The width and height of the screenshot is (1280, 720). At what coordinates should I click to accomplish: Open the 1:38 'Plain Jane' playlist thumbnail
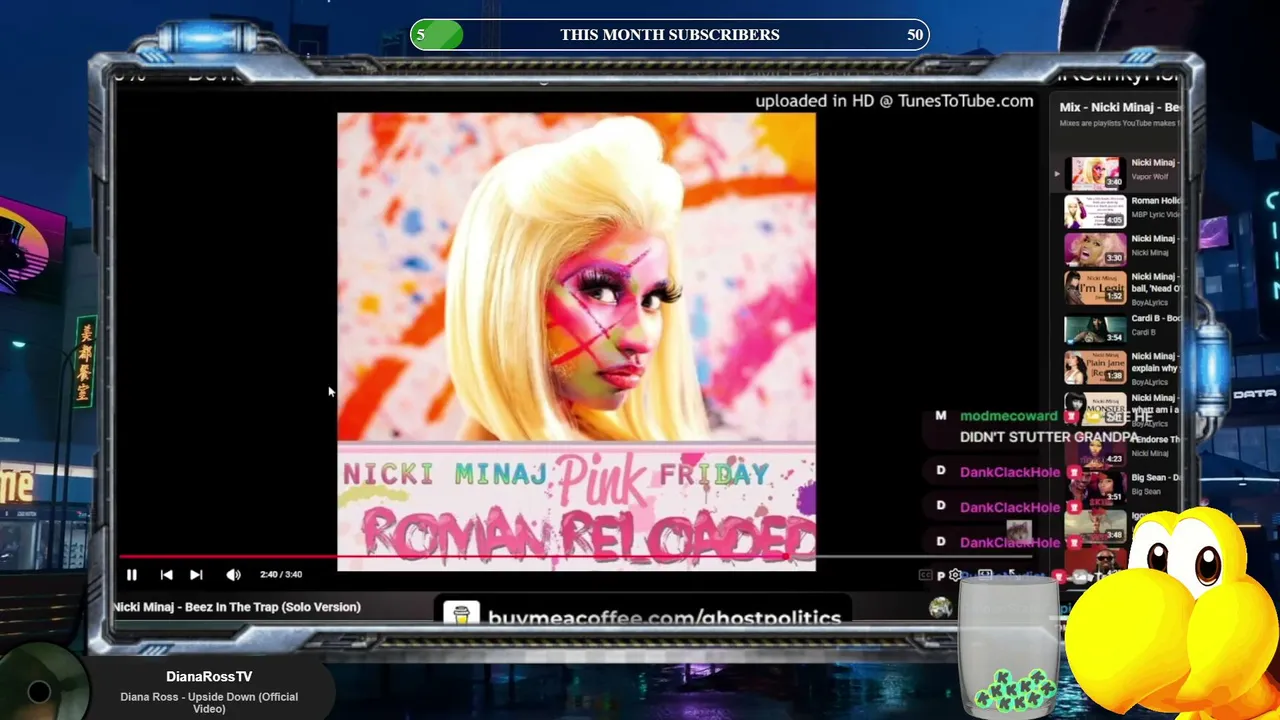[x=1095, y=366]
